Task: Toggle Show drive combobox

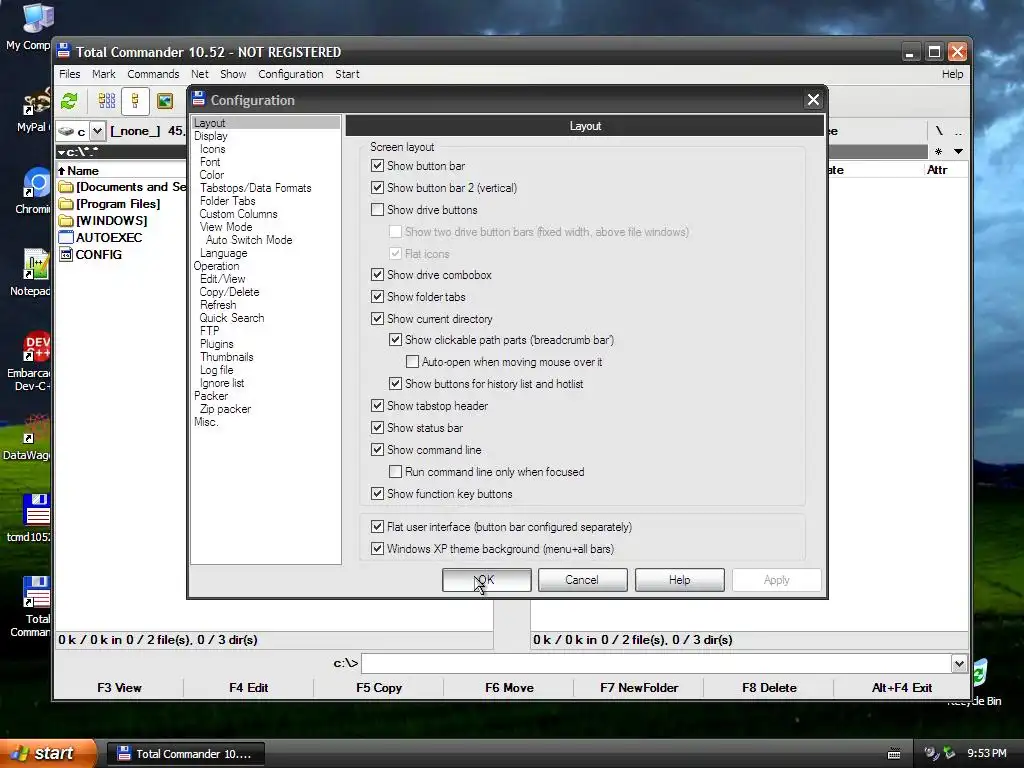Action: click(x=377, y=275)
